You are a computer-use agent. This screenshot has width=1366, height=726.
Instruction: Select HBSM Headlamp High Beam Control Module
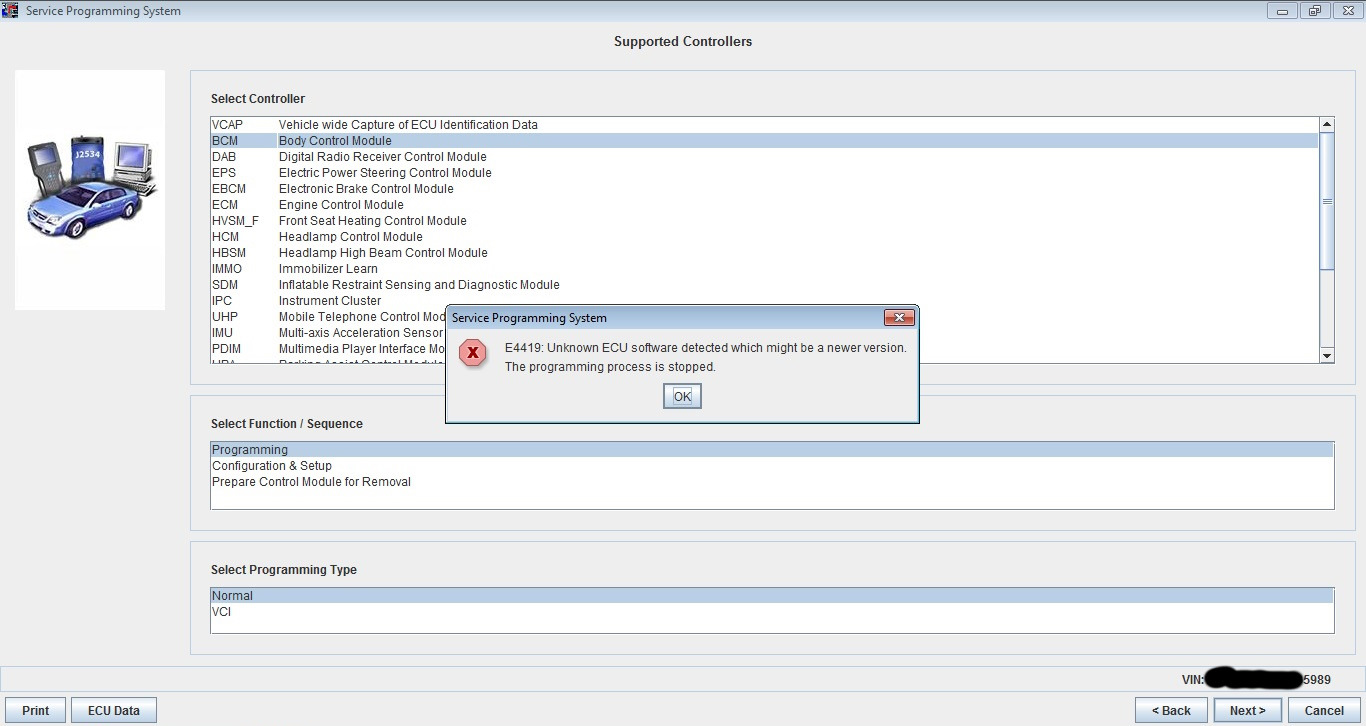[x=764, y=253]
